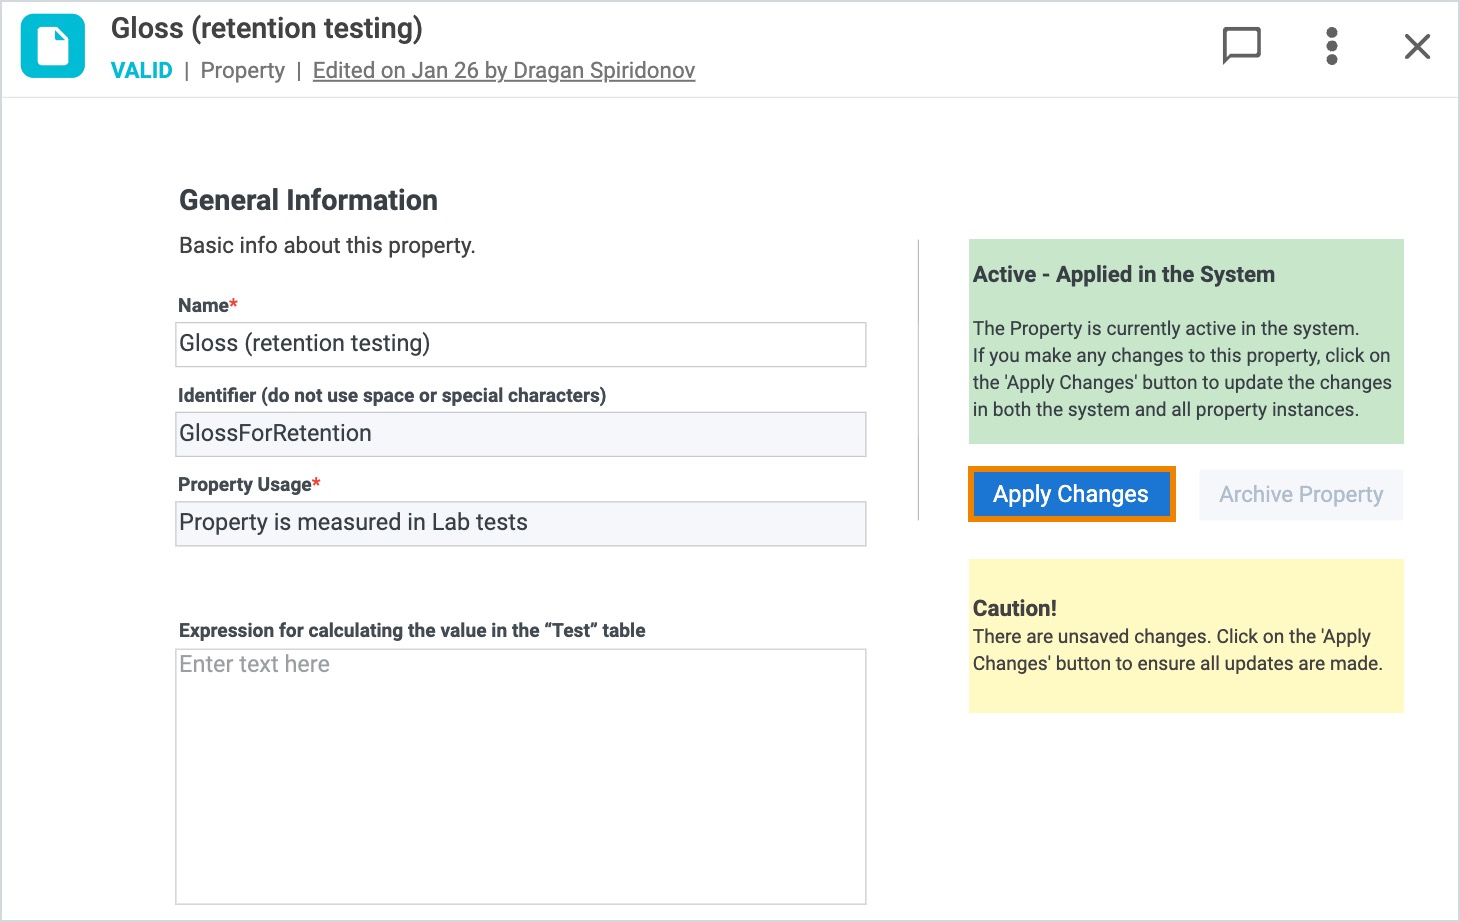Screen dimensions: 1460x922
Task: Click the Apply Changes button
Action: [x=1071, y=494]
